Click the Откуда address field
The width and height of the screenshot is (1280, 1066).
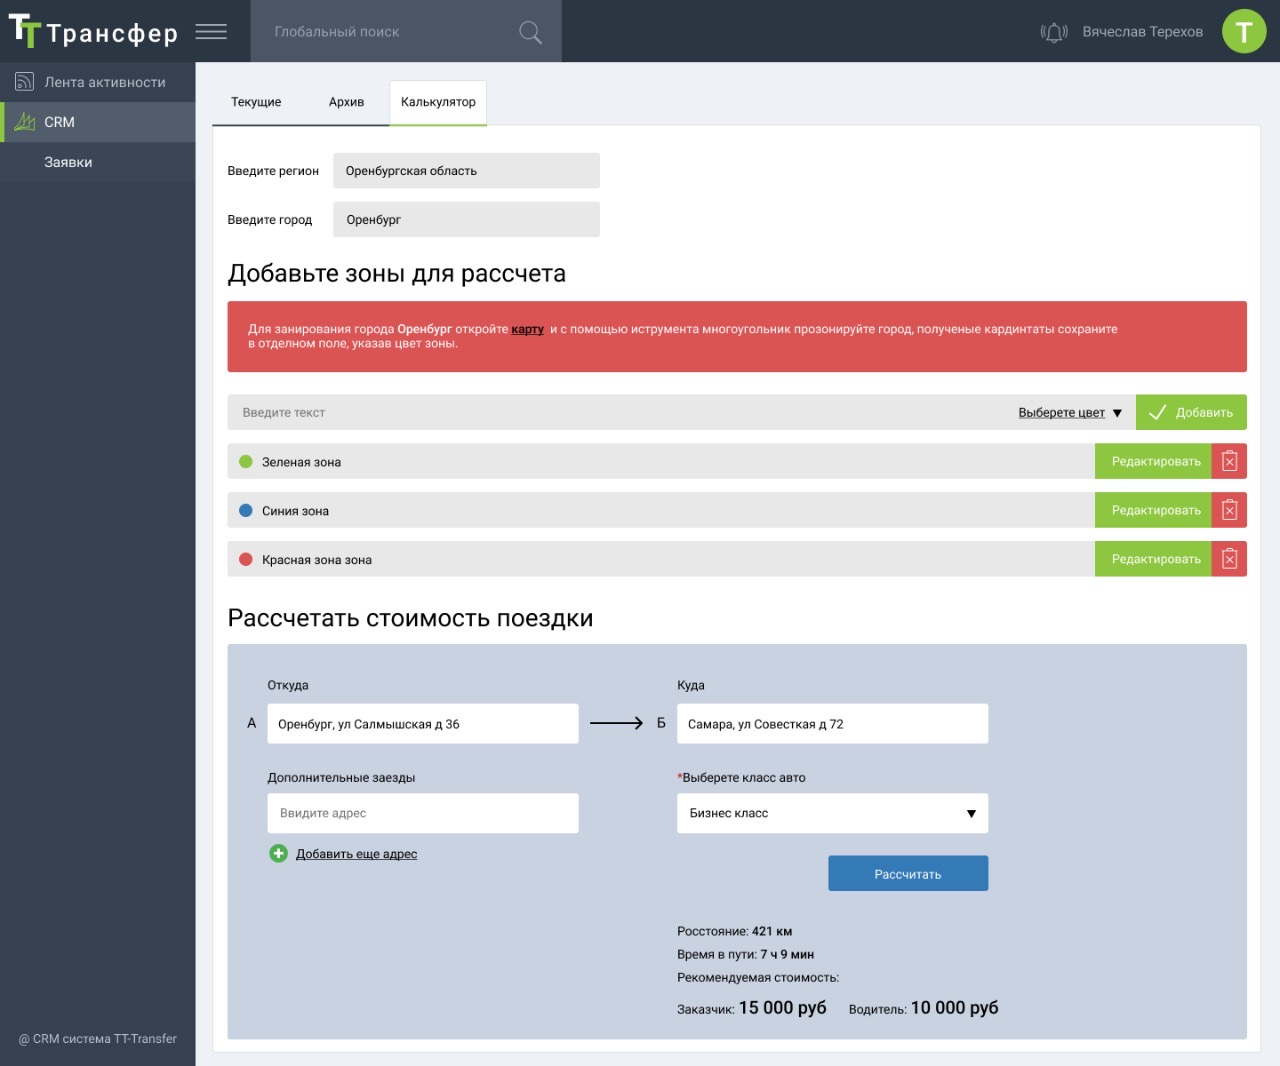click(x=423, y=724)
